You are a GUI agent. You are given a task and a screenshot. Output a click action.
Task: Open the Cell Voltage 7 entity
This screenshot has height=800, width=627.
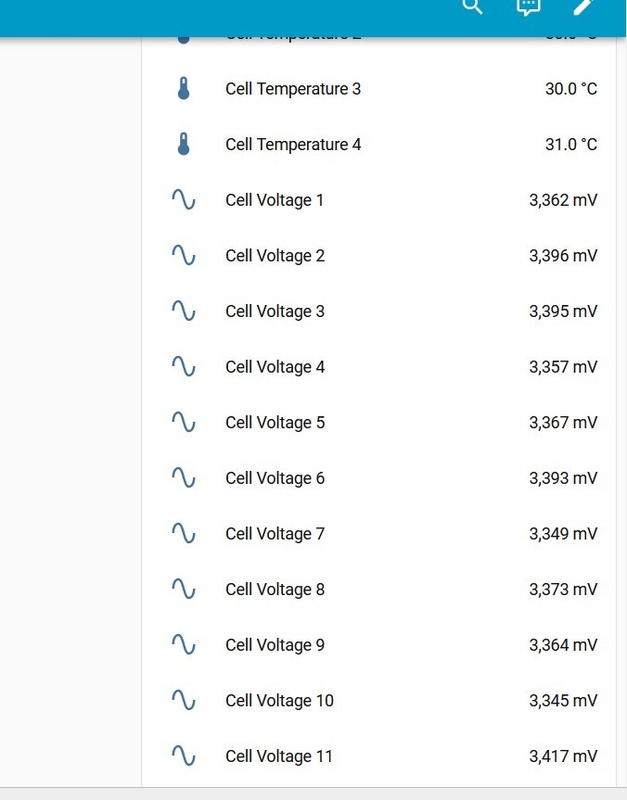(275, 534)
